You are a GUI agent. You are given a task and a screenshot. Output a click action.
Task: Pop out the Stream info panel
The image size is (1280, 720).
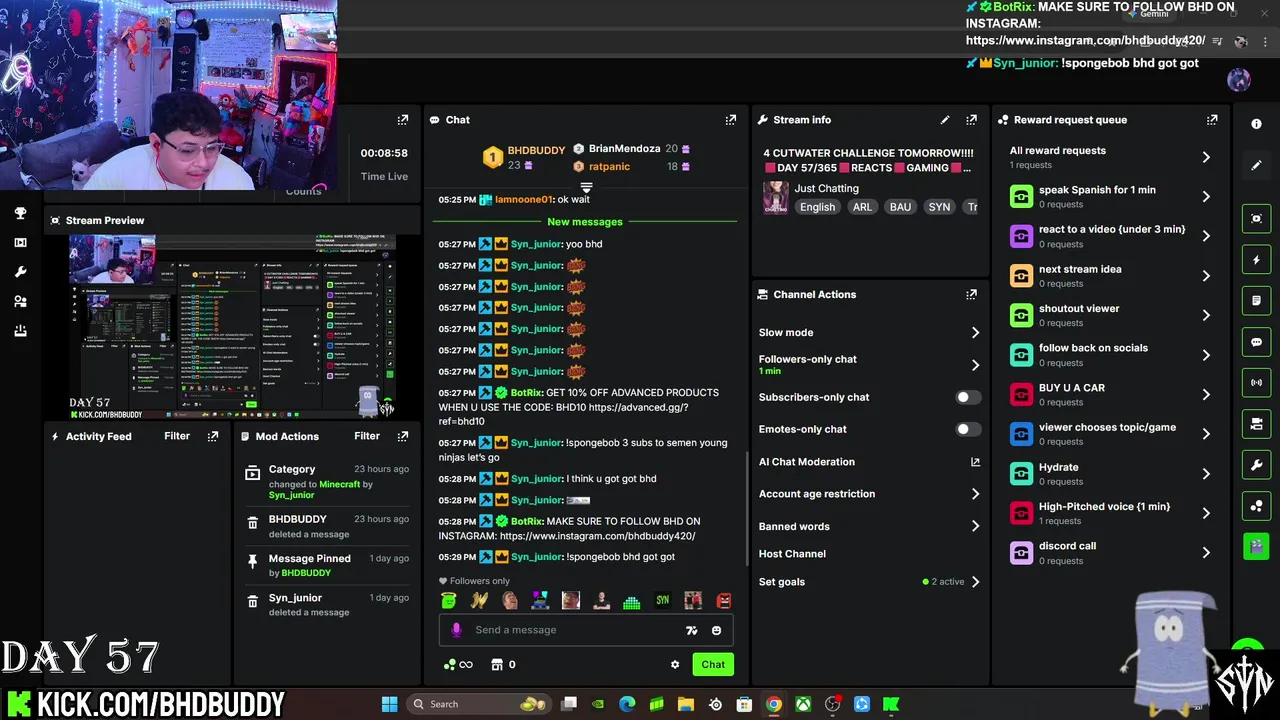click(971, 120)
